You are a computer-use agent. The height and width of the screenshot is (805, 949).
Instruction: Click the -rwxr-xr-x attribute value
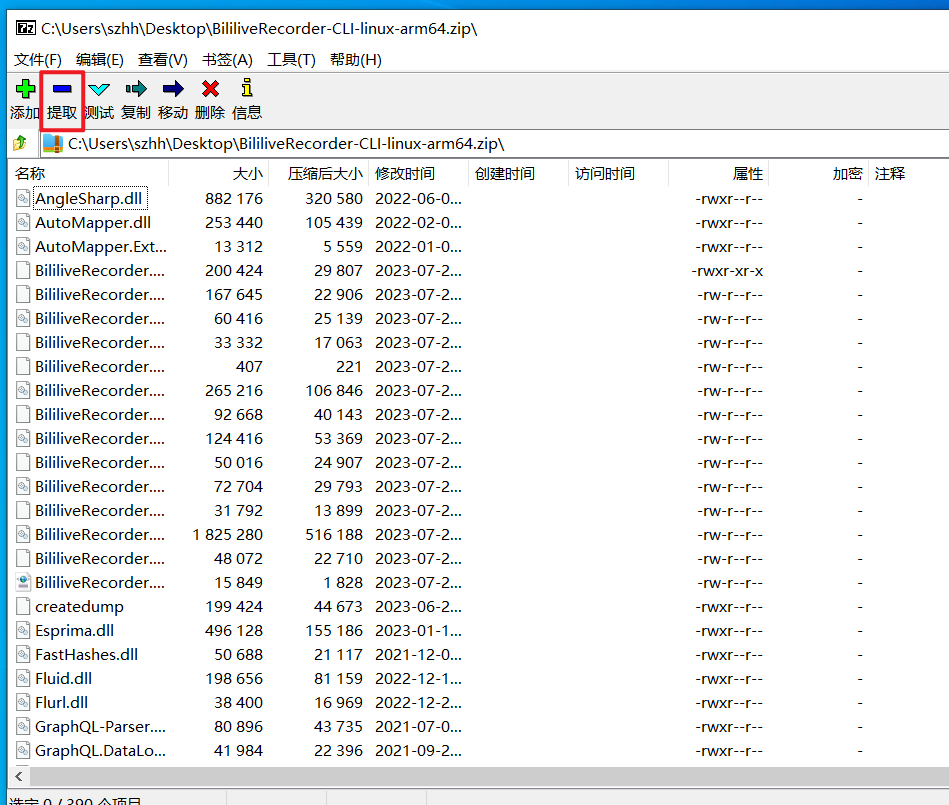727,271
